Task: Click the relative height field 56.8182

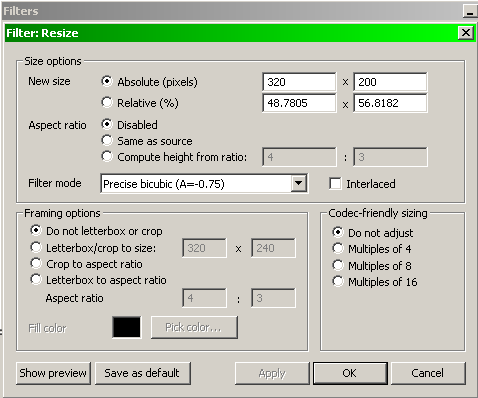Action: point(390,103)
